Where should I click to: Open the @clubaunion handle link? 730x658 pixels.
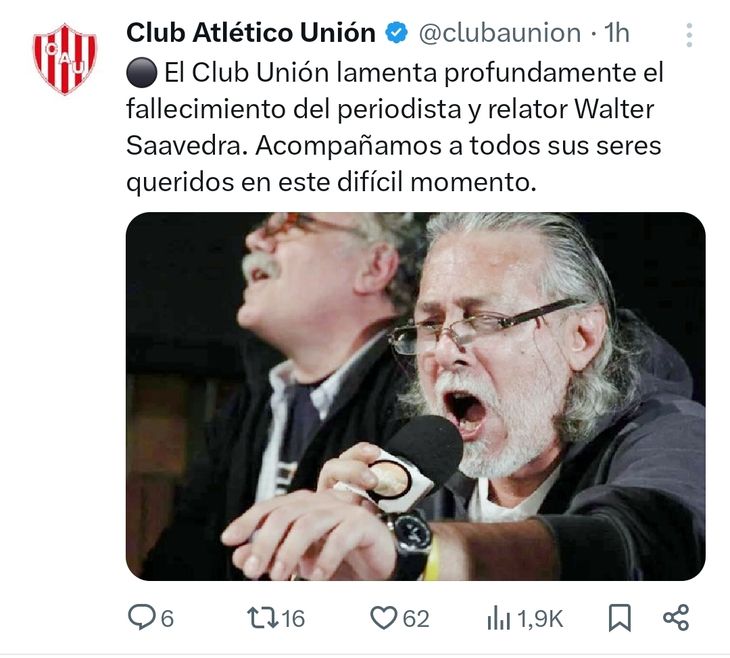point(500,33)
